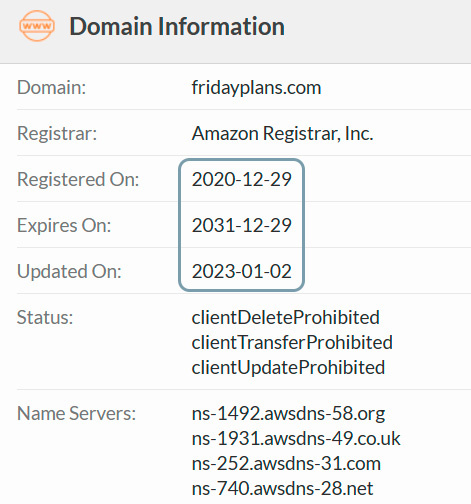The image size is (471, 504).
Task: Click the clientTransferProhibited status
Action: click(292, 342)
